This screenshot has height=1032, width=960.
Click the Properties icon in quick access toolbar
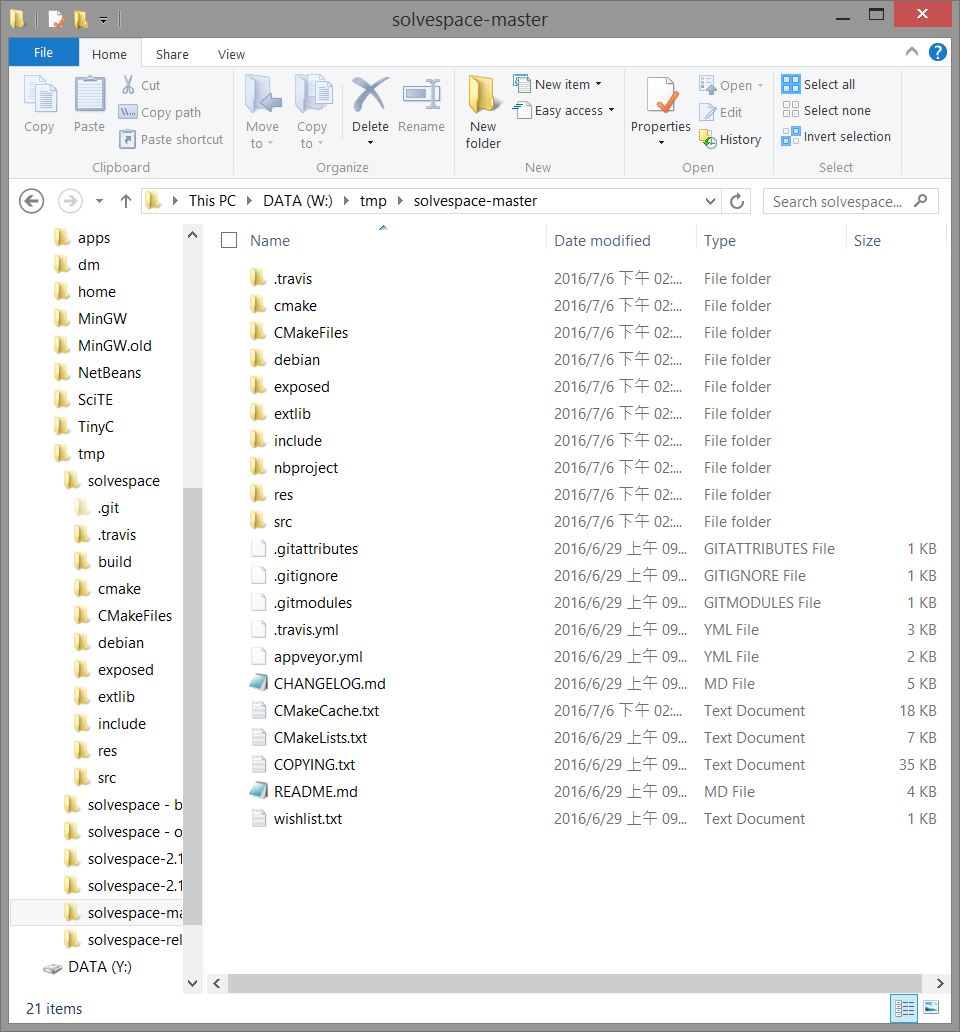(57, 19)
